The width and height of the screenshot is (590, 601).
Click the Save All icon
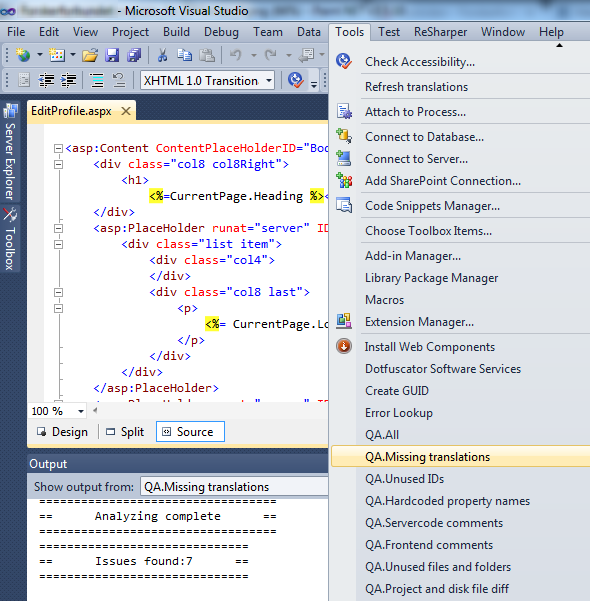tap(134, 56)
